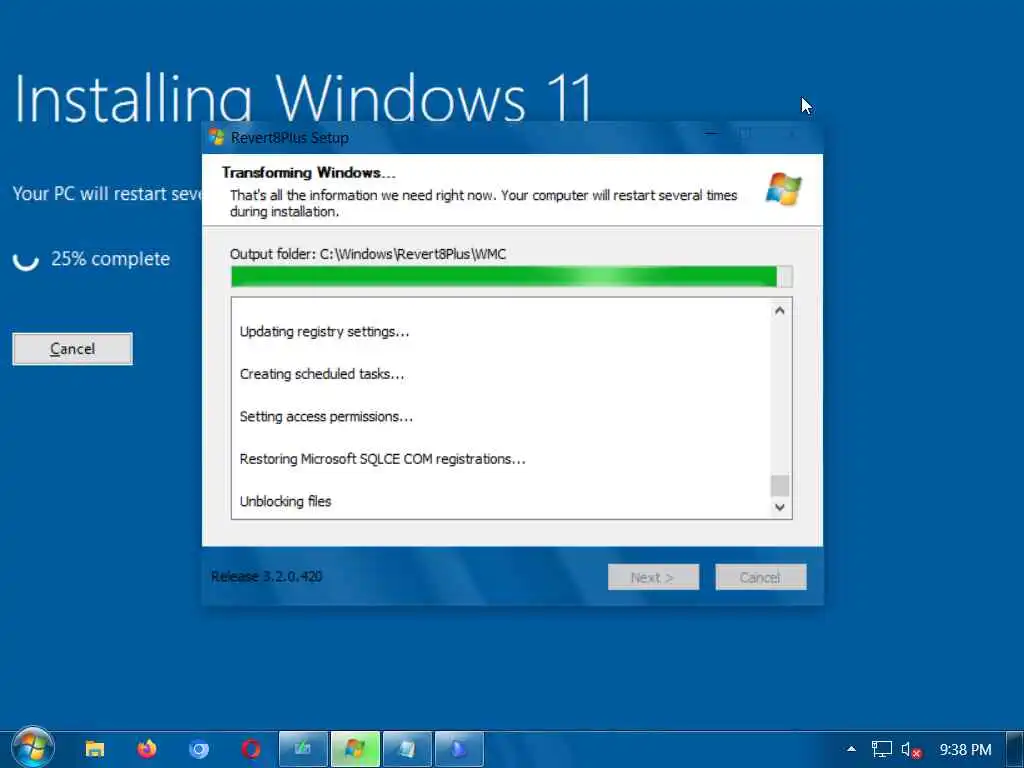1024x768 pixels.
Task: Click the green installation progress bar
Action: [511, 277]
